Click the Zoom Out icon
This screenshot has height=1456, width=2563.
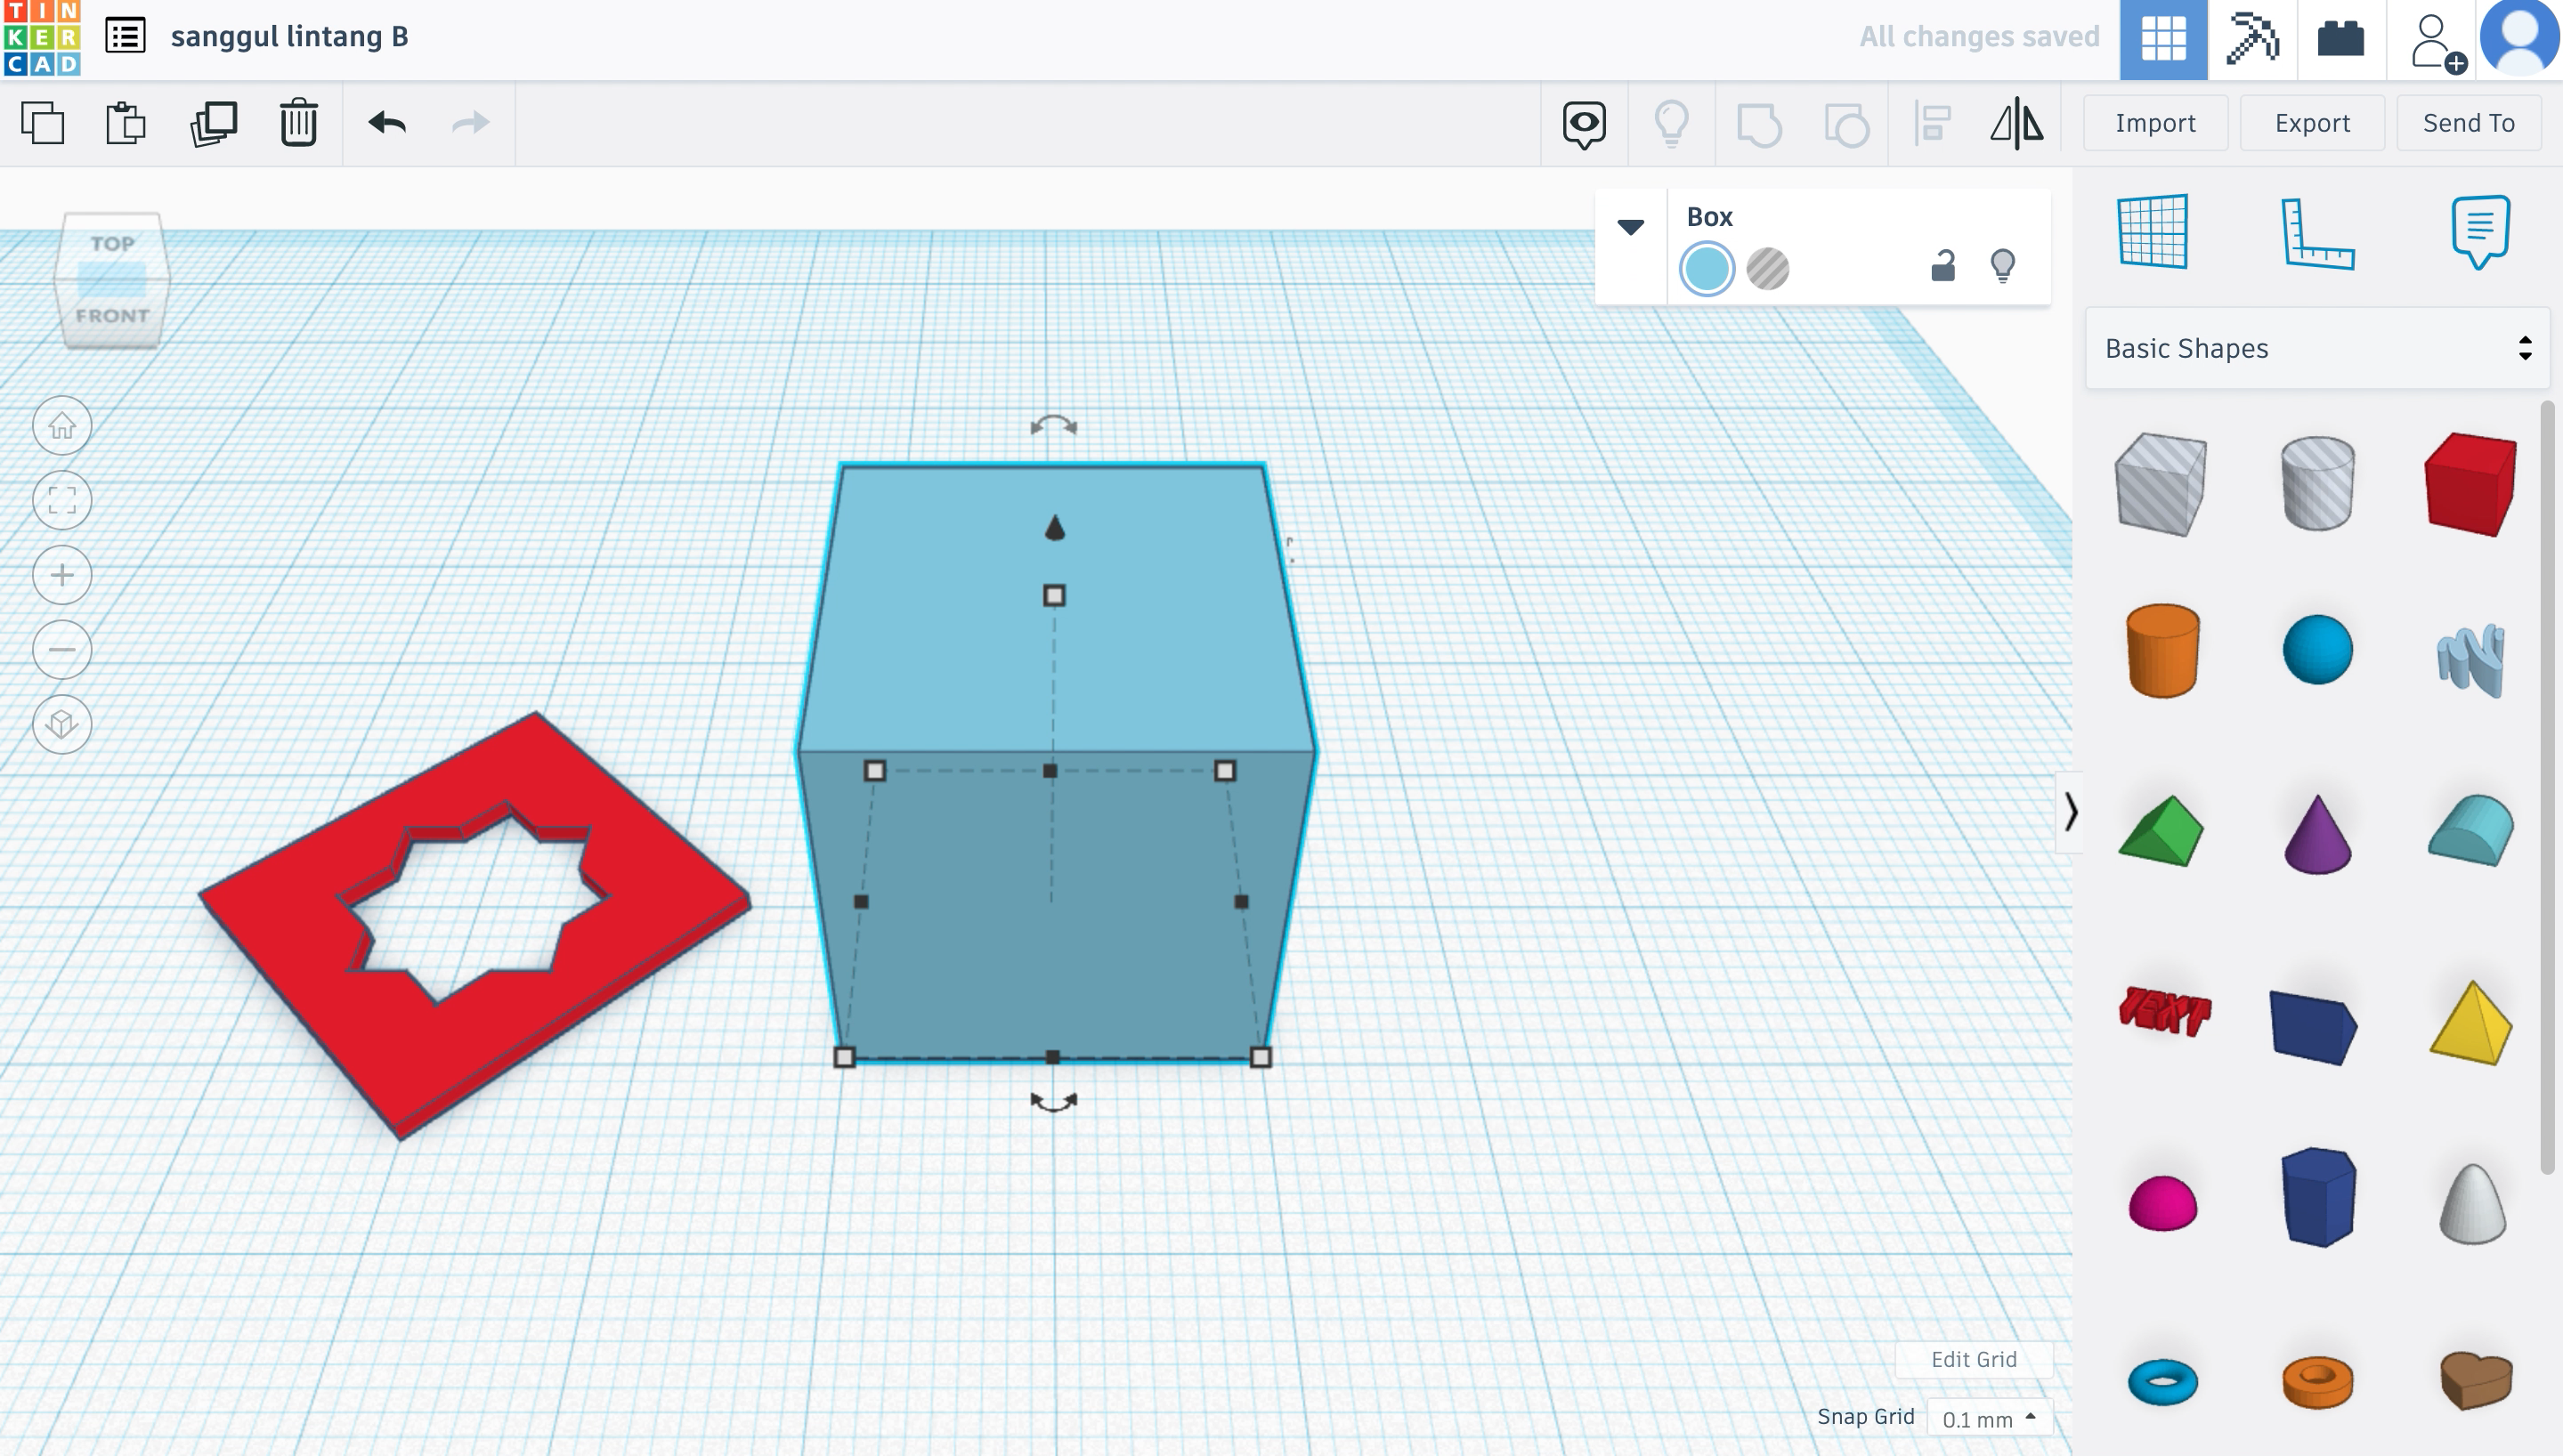click(60, 648)
